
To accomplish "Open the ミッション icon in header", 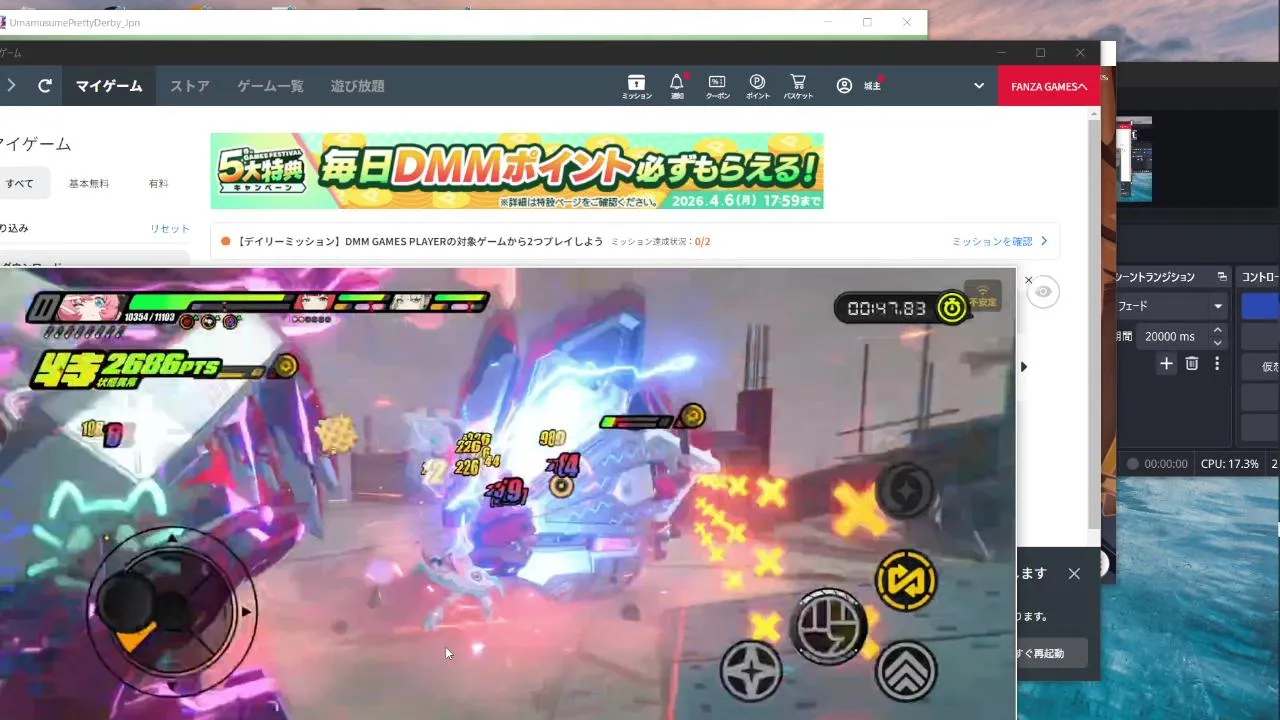I will (x=636, y=86).
